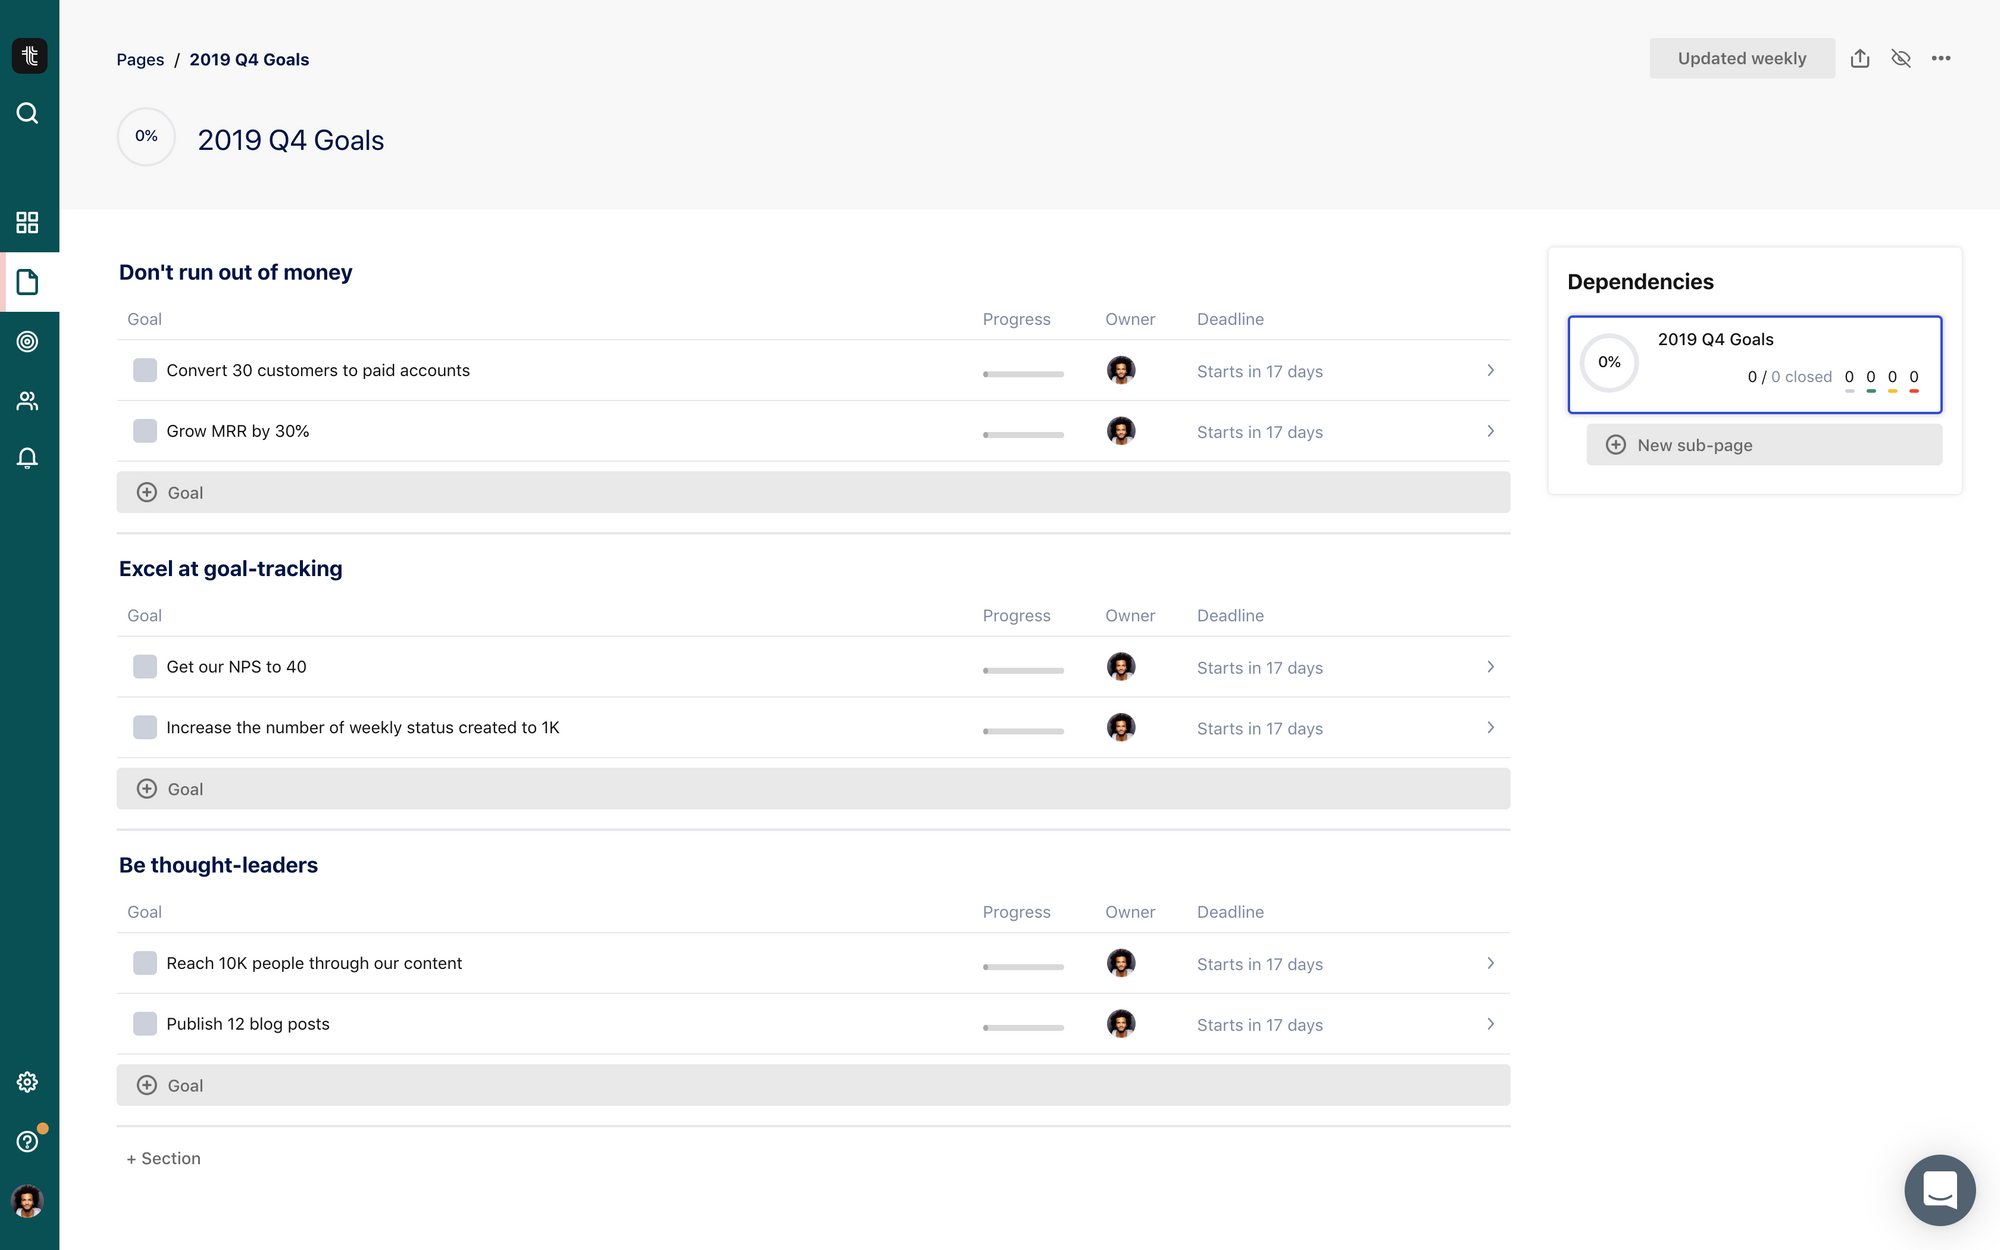Check the 'Get our NPS to 40' checkbox
This screenshot has width=2000, height=1250.
[145, 667]
